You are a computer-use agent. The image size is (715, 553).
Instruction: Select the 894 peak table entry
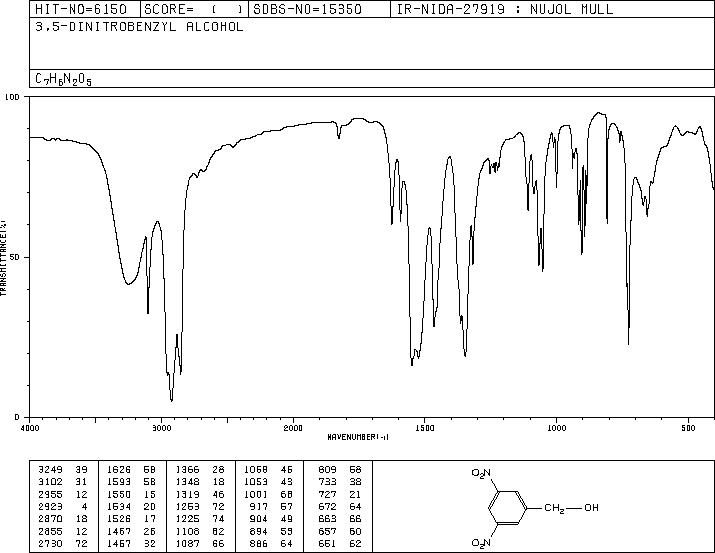272,531
